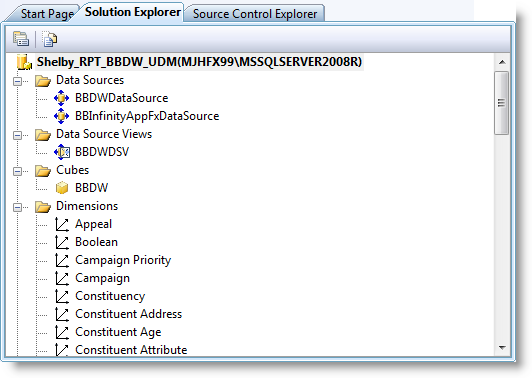532x378 pixels.
Task: Click the Cubes folder icon
Action: click(x=43, y=171)
